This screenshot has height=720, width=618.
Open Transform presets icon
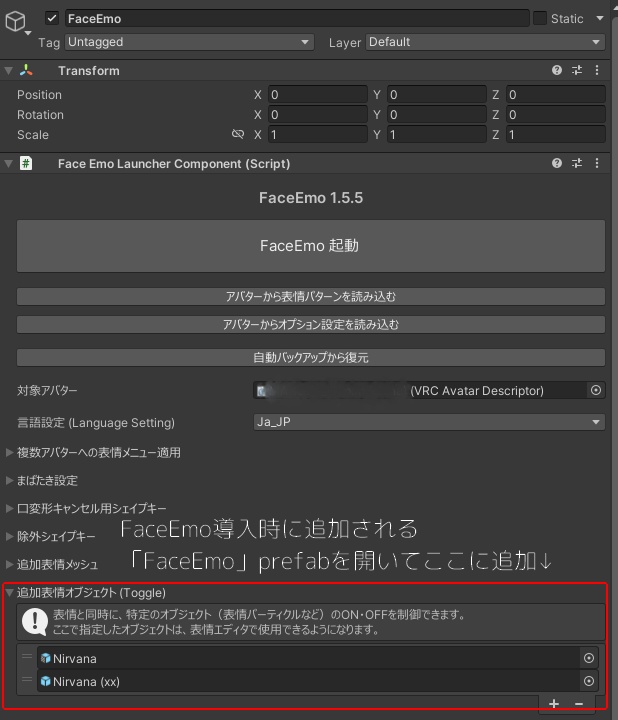577,70
